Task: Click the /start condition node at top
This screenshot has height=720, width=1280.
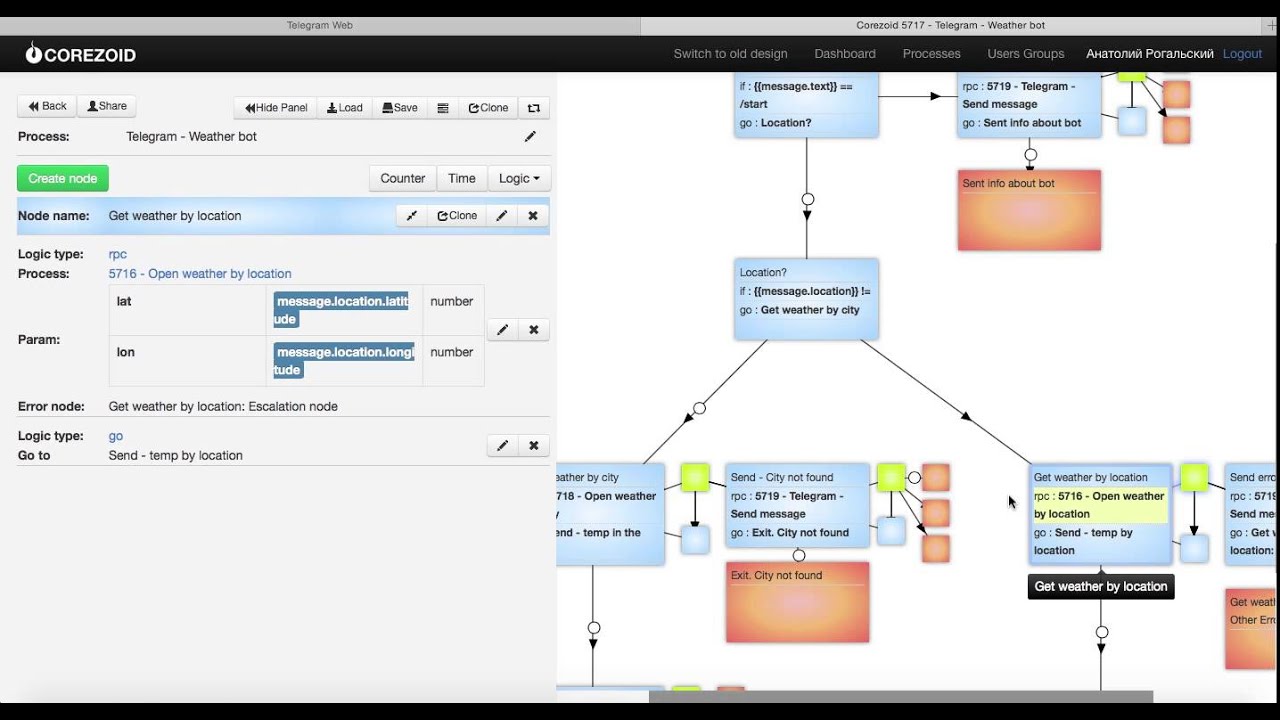Action: coord(806,104)
